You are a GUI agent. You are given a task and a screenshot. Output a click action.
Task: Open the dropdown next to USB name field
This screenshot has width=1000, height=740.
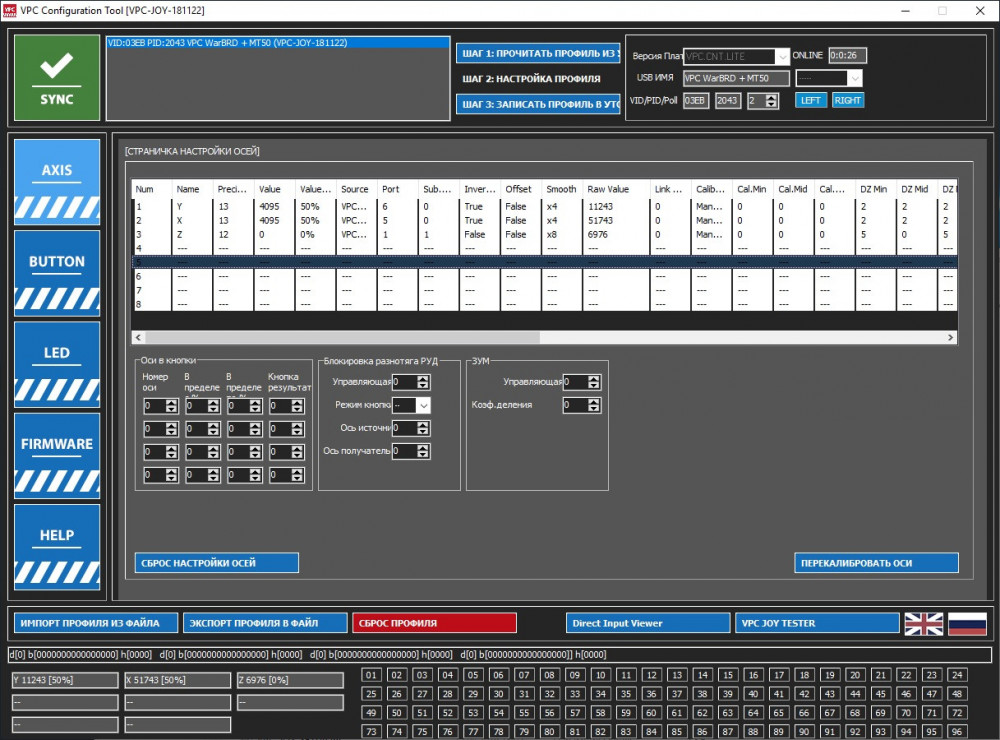pos(853,78)
